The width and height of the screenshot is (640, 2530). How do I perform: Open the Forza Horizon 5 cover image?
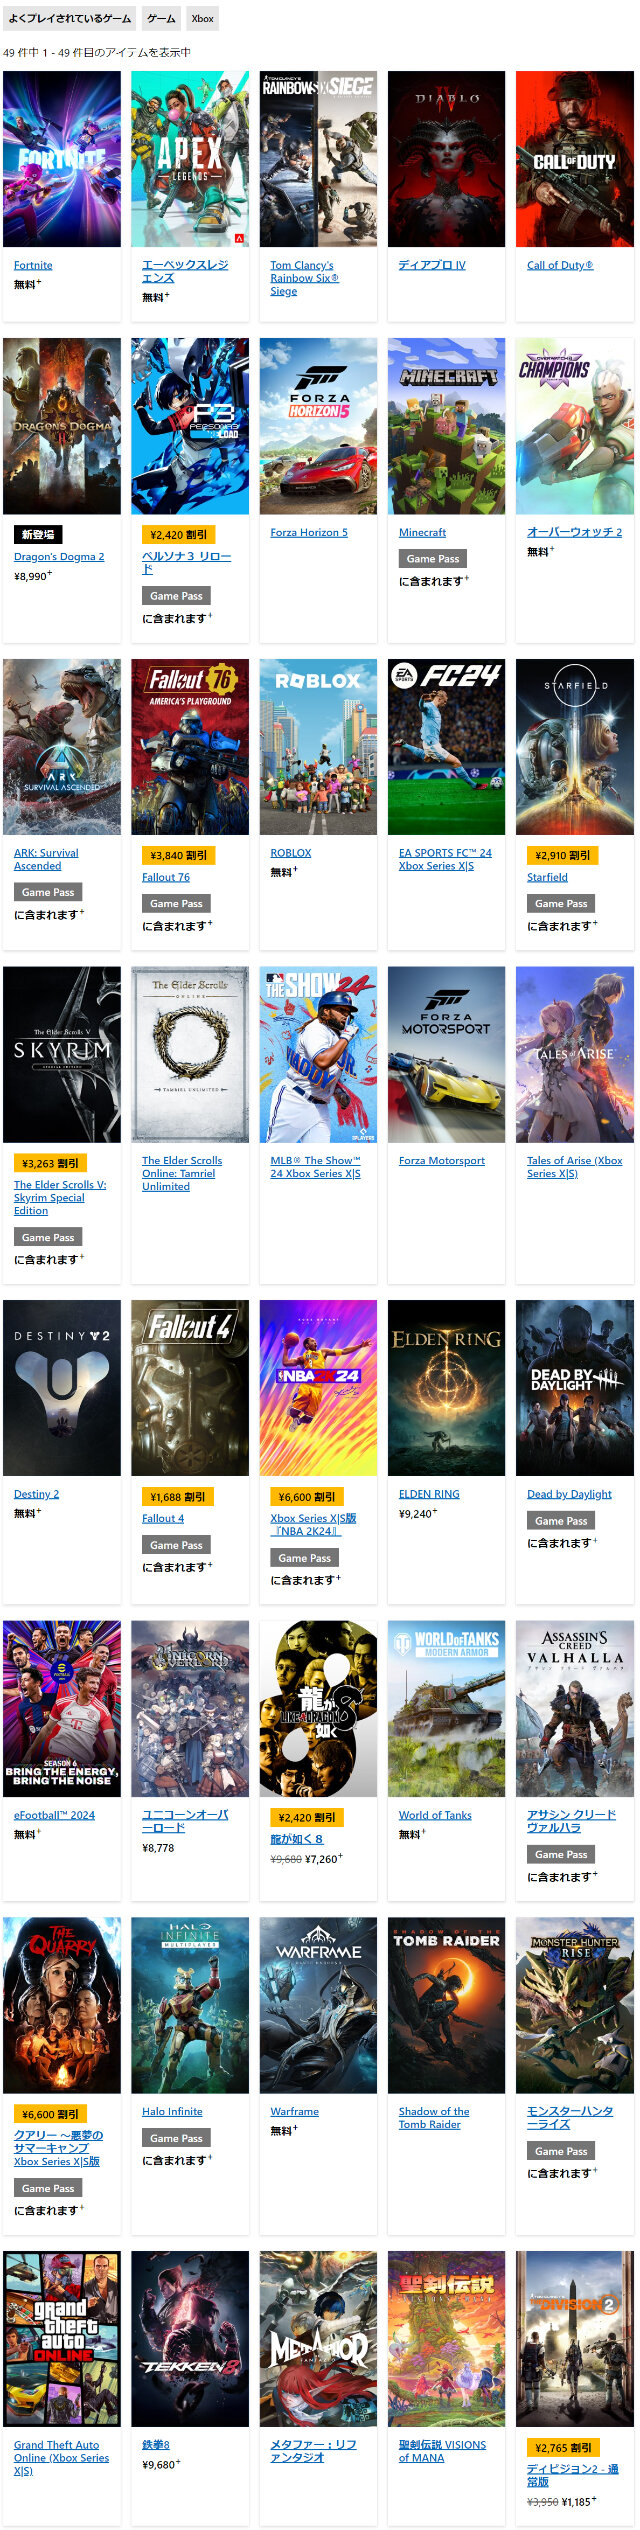(318, 426)
